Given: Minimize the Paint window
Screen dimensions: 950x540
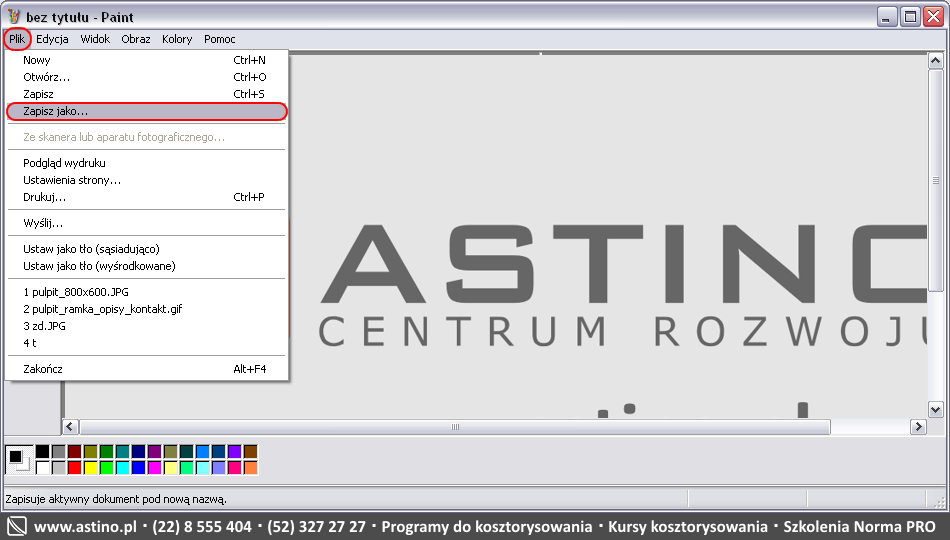Looking at the screenshot, I should pyautogui.click(x=886, y=17).
